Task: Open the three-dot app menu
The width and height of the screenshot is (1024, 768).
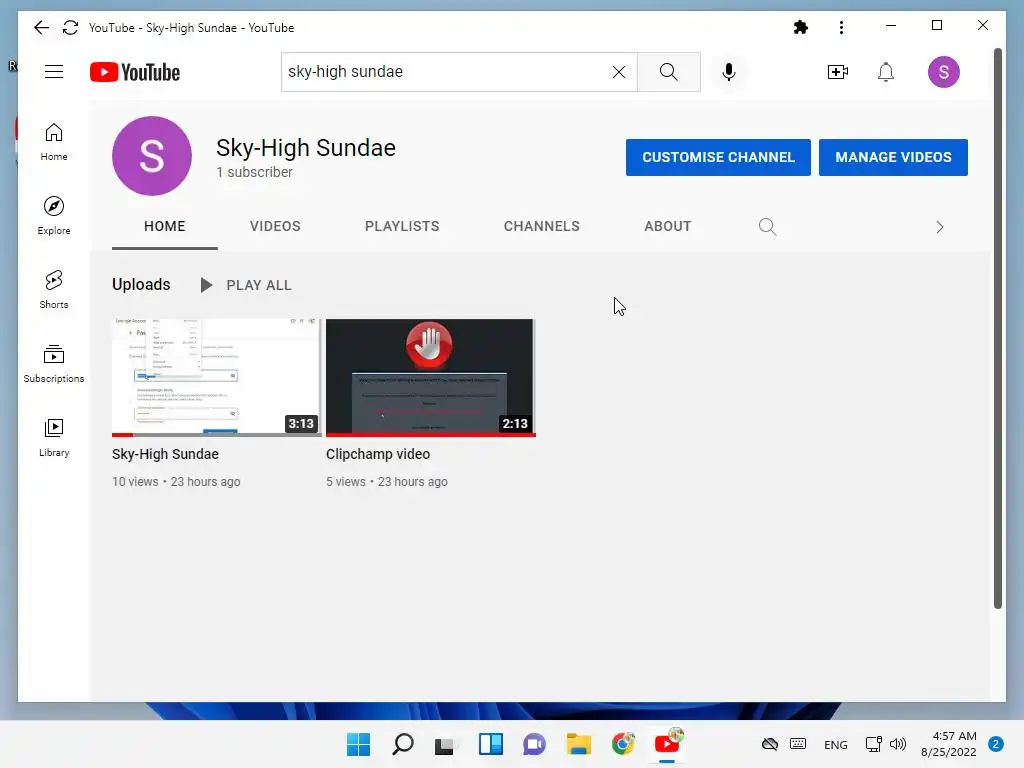Action: click(841, 27)
